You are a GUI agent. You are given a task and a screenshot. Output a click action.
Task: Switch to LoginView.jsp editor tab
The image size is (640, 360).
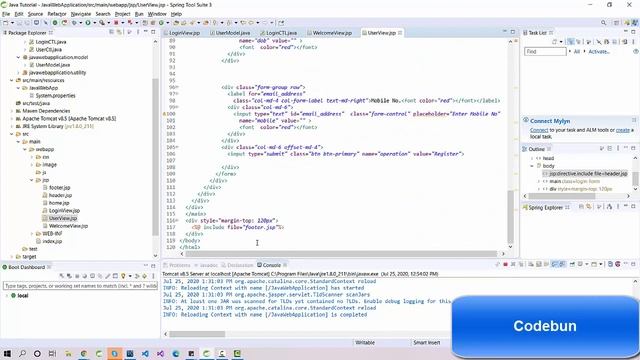coord(184,33)
